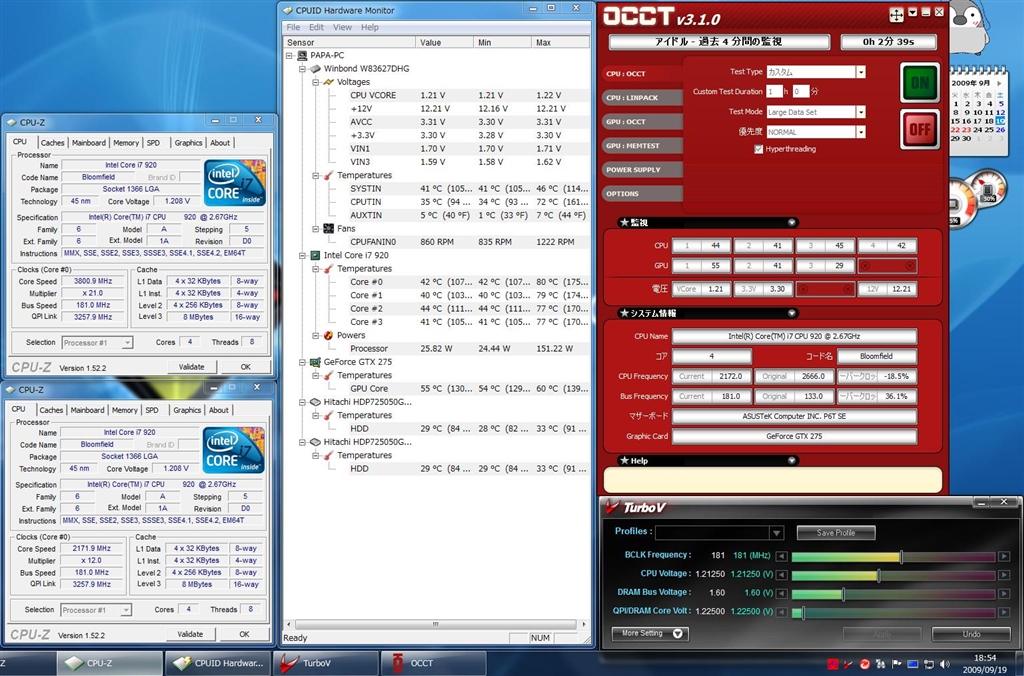Click the CPU Voltage increase arrow

(x=1003, y=575)
